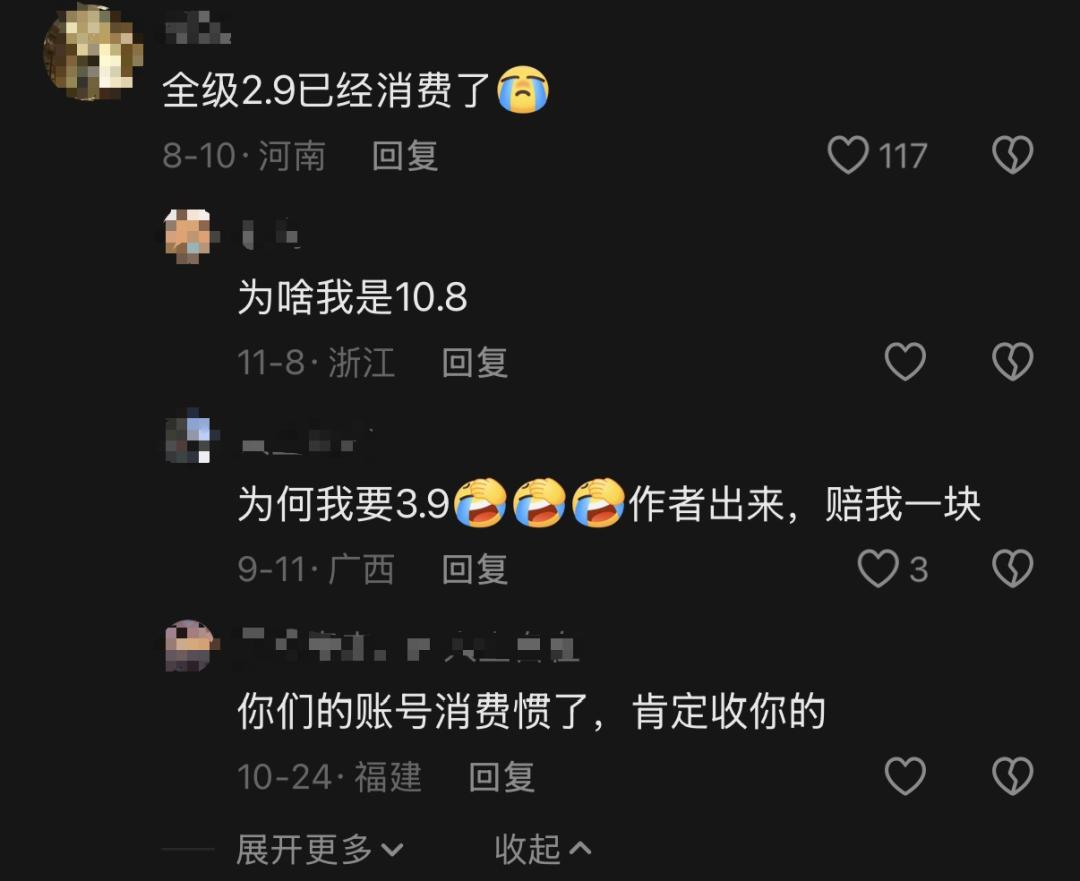Open top commenter's avatar profile
The height and width of the screenshot is (881, 1080).
pyautogui.click(x=93, y=53)
